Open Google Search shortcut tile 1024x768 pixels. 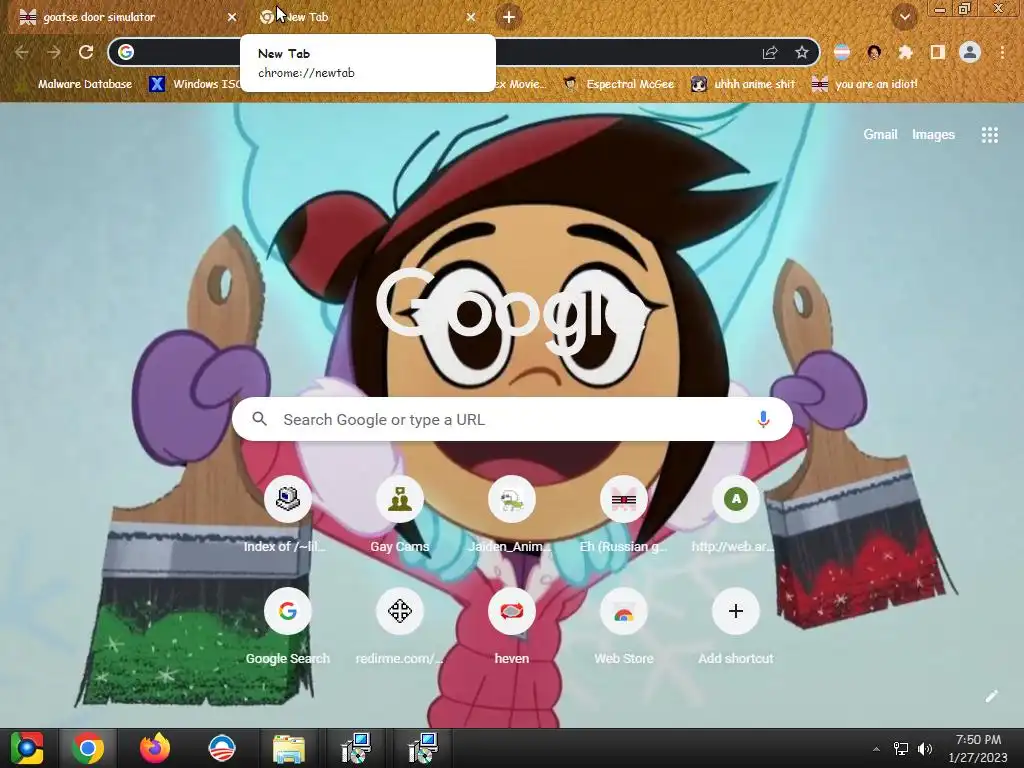click(287, 626)
